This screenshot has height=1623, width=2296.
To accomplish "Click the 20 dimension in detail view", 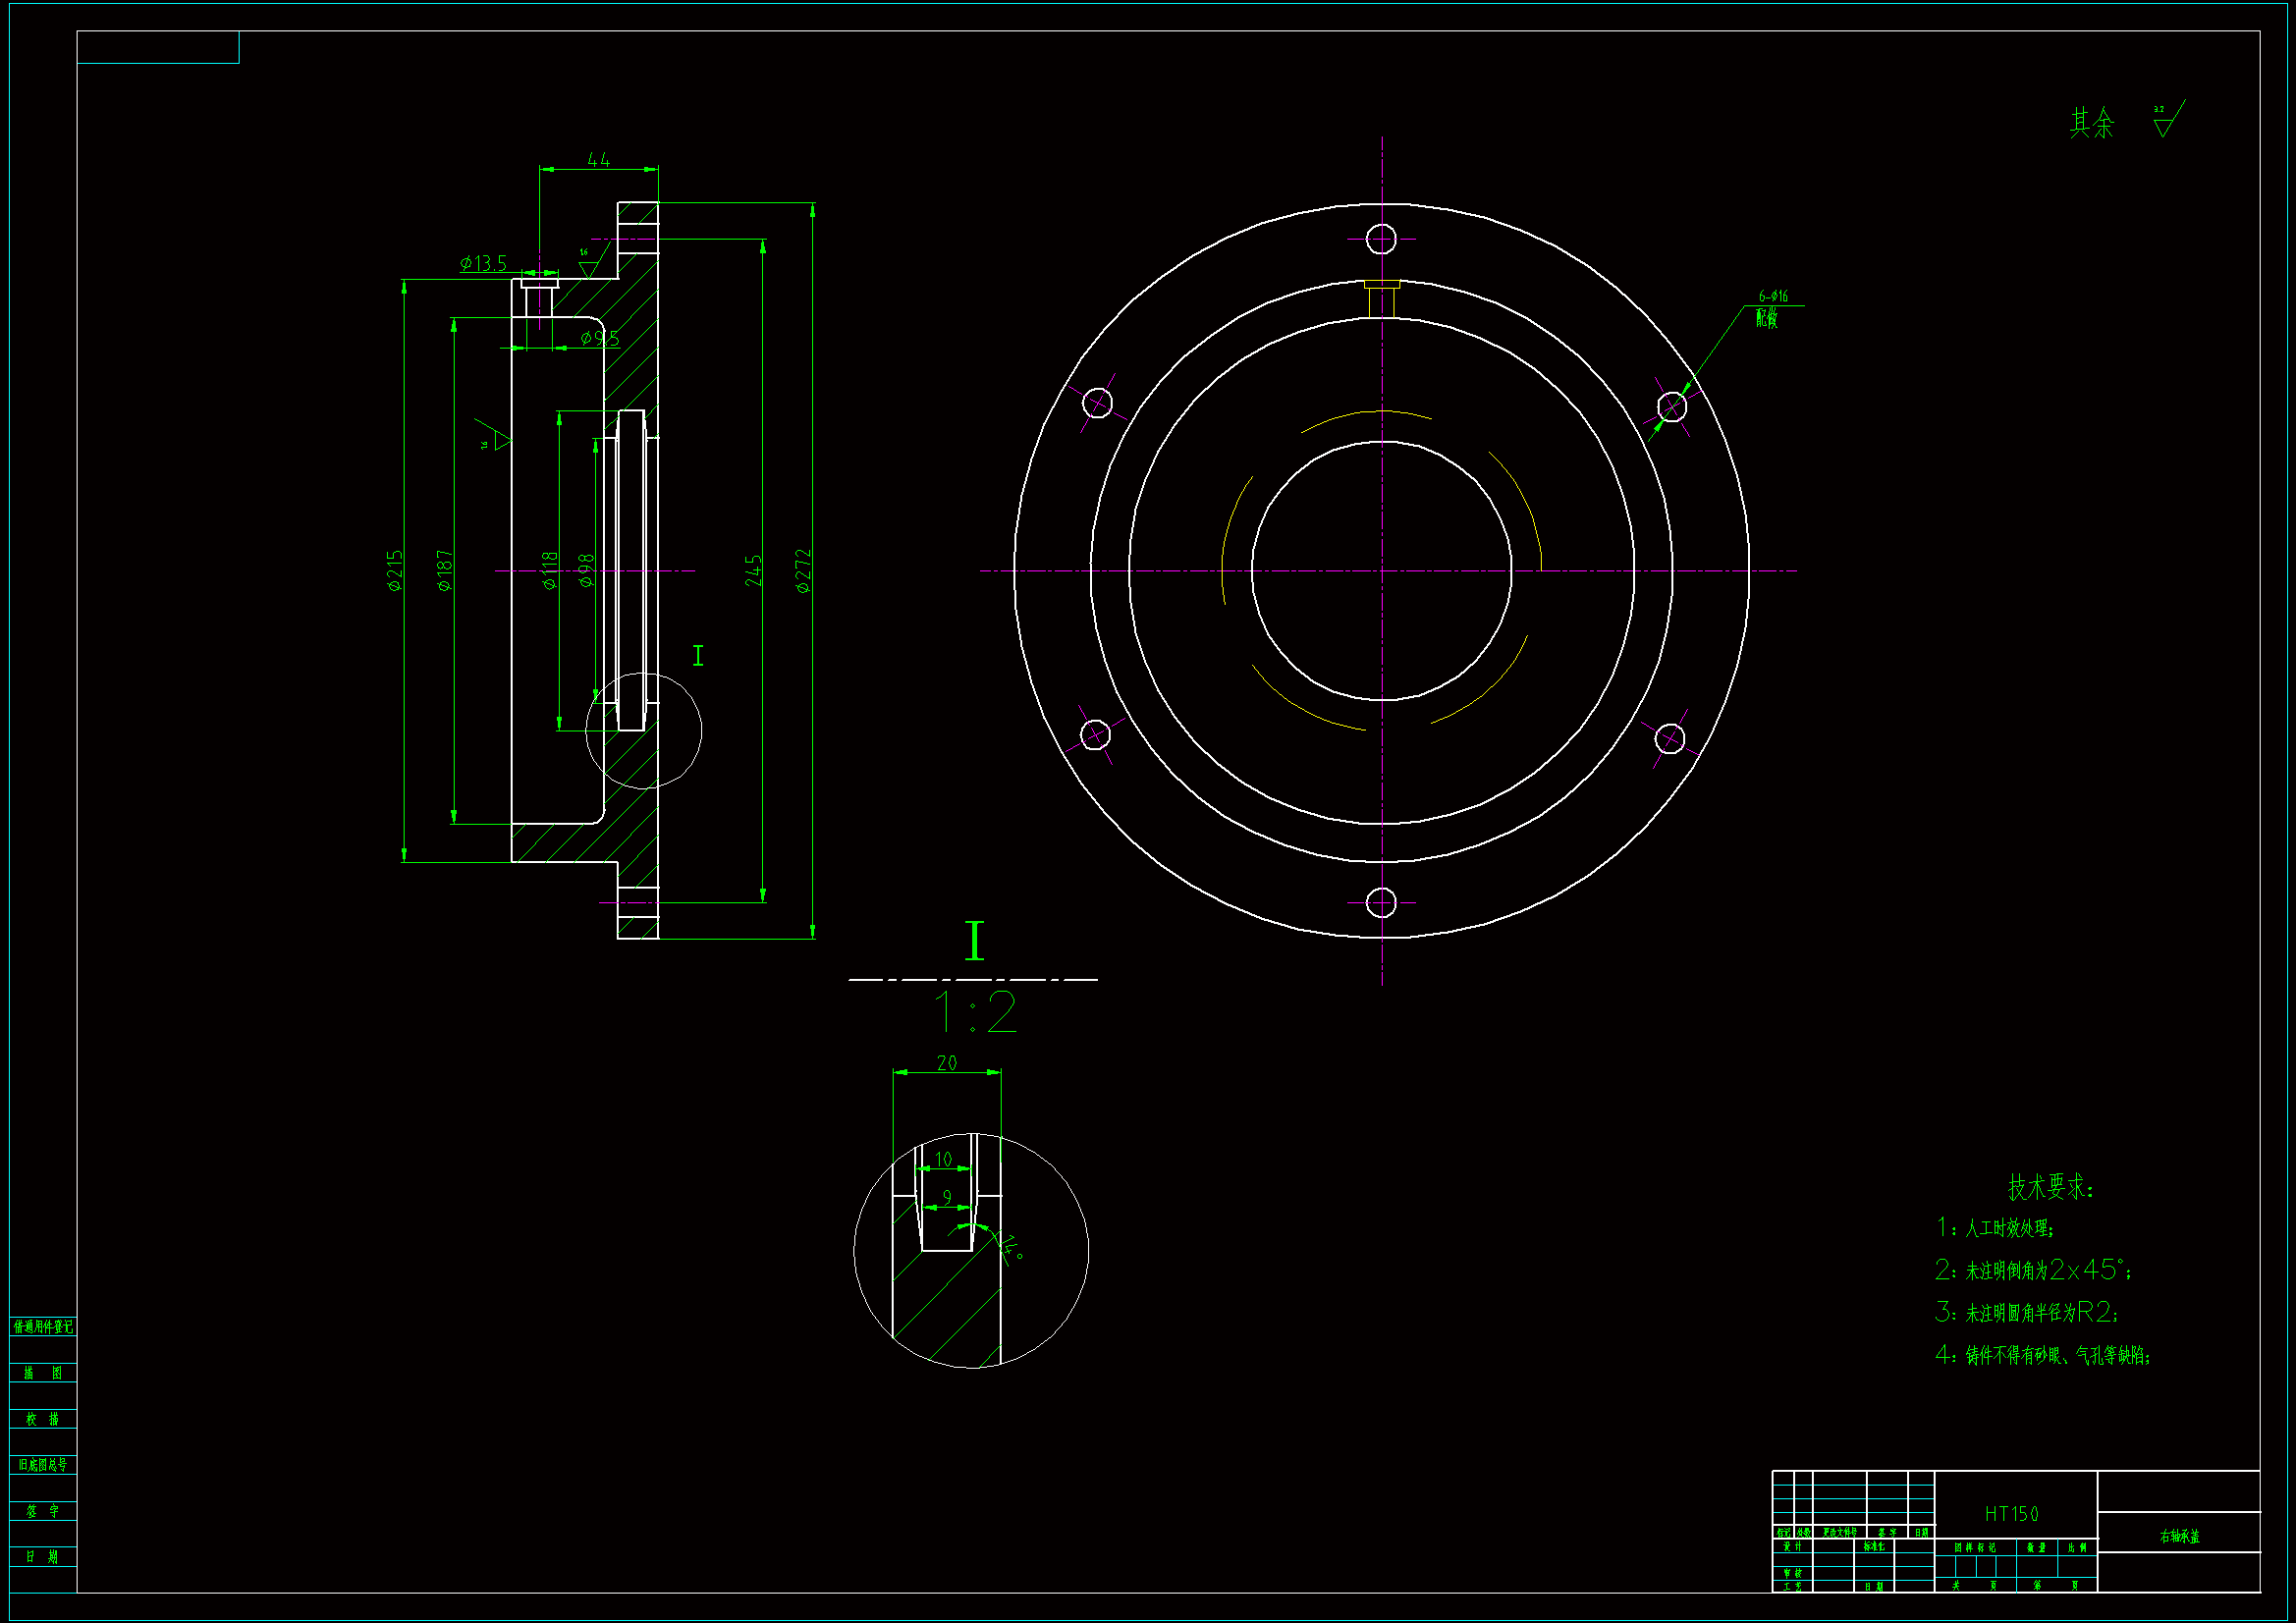I will tap(947, 1063).
